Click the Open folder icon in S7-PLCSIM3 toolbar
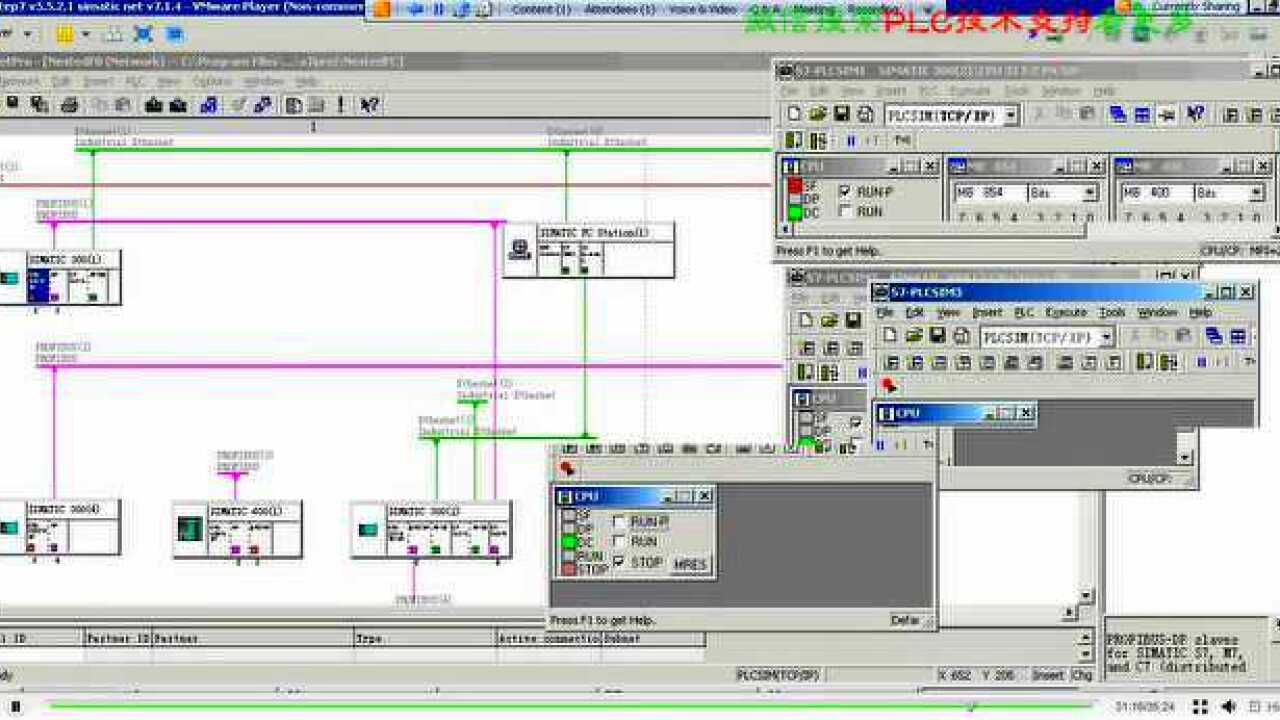 [x=914, y=337]
